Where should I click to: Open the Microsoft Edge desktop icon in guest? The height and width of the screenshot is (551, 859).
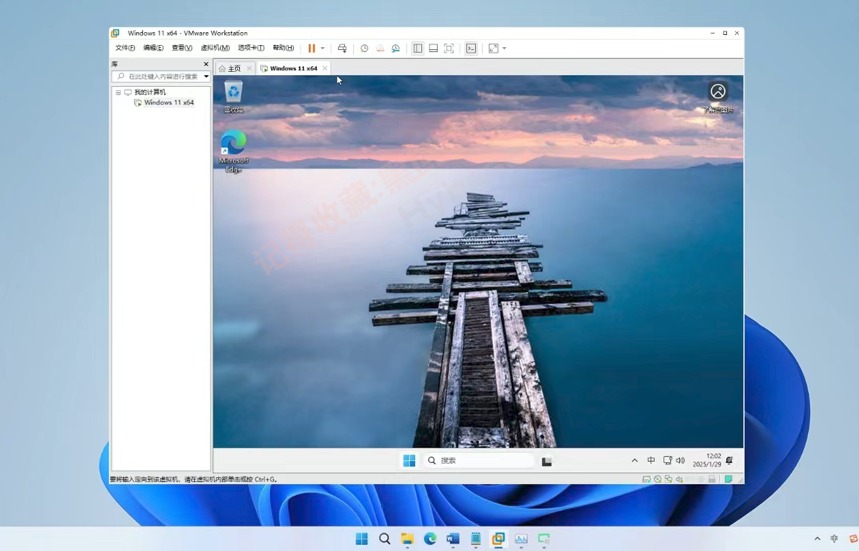tap(233, 144)
